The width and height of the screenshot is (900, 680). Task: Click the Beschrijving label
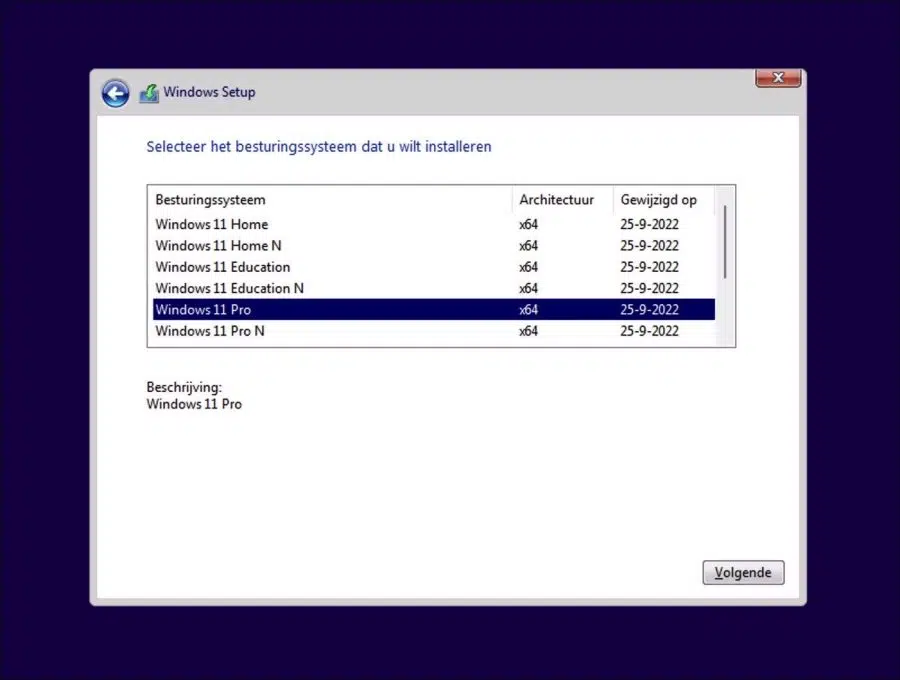pos(184,387)
